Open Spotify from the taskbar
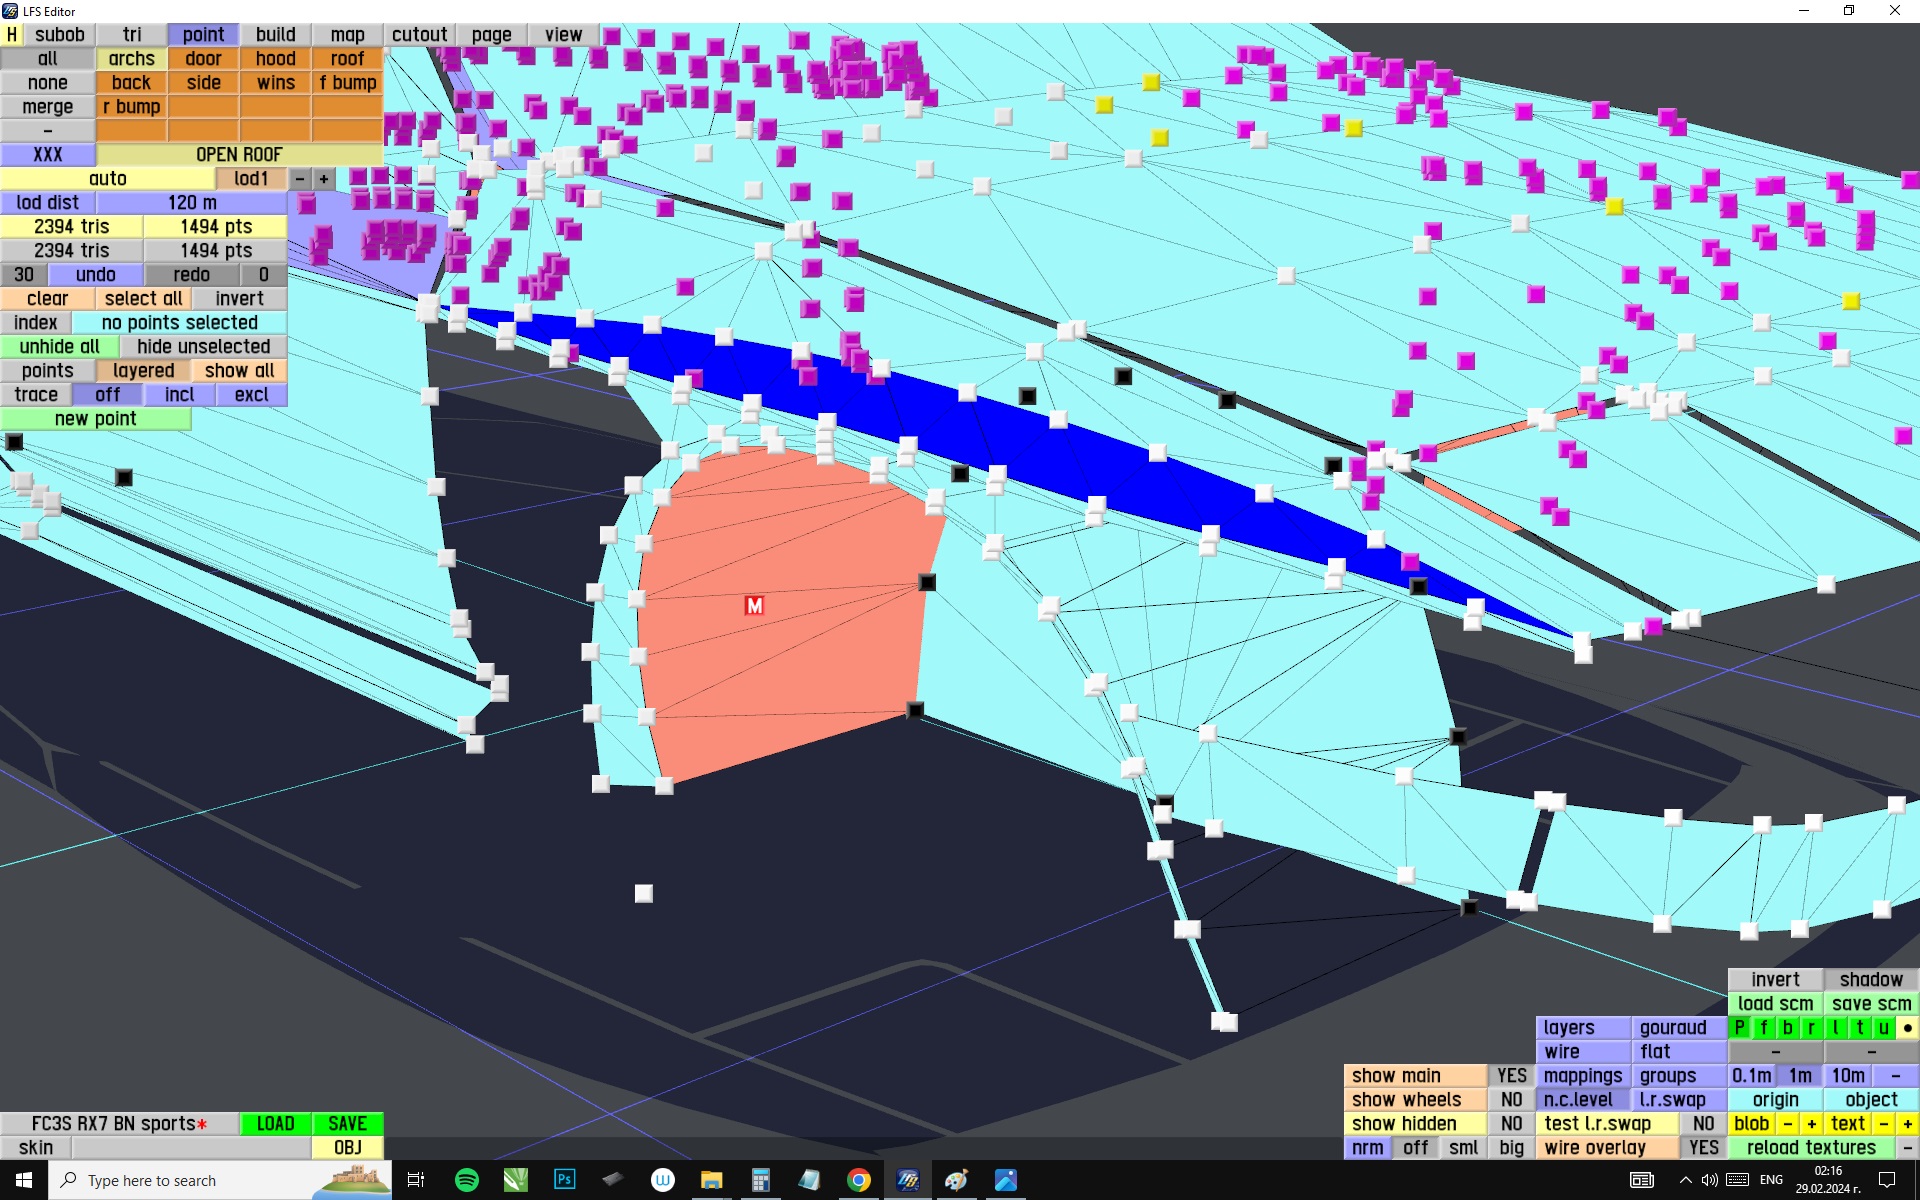The height and width of the screenshot is (1200, 1920). 466,1180
